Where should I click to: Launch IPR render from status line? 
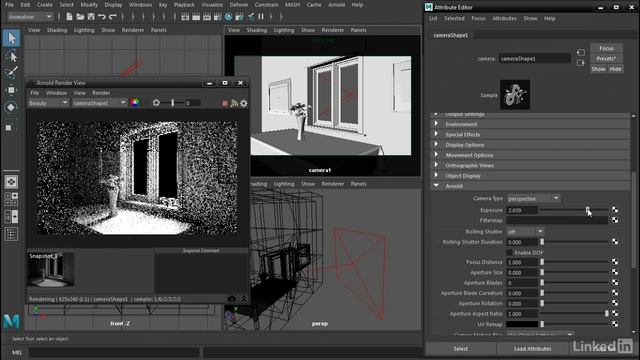click(x=207, y=17)
